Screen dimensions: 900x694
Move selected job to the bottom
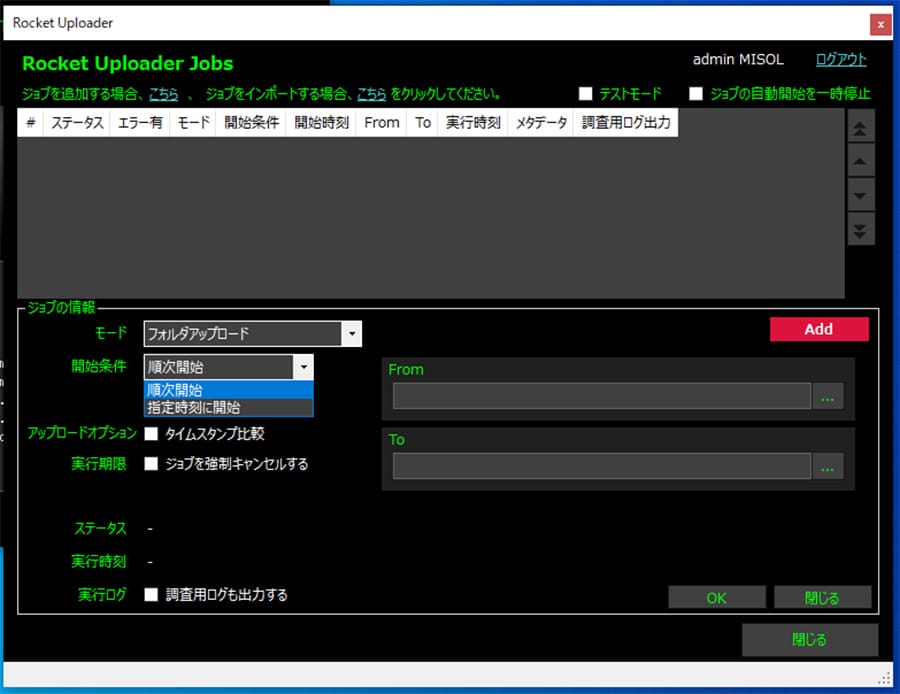click(x=860, y=230)
